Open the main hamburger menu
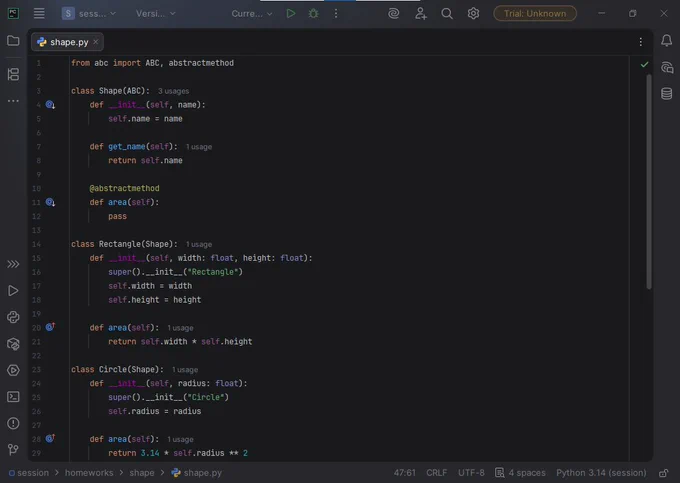 pyautogui.click(x=39, y=13)
